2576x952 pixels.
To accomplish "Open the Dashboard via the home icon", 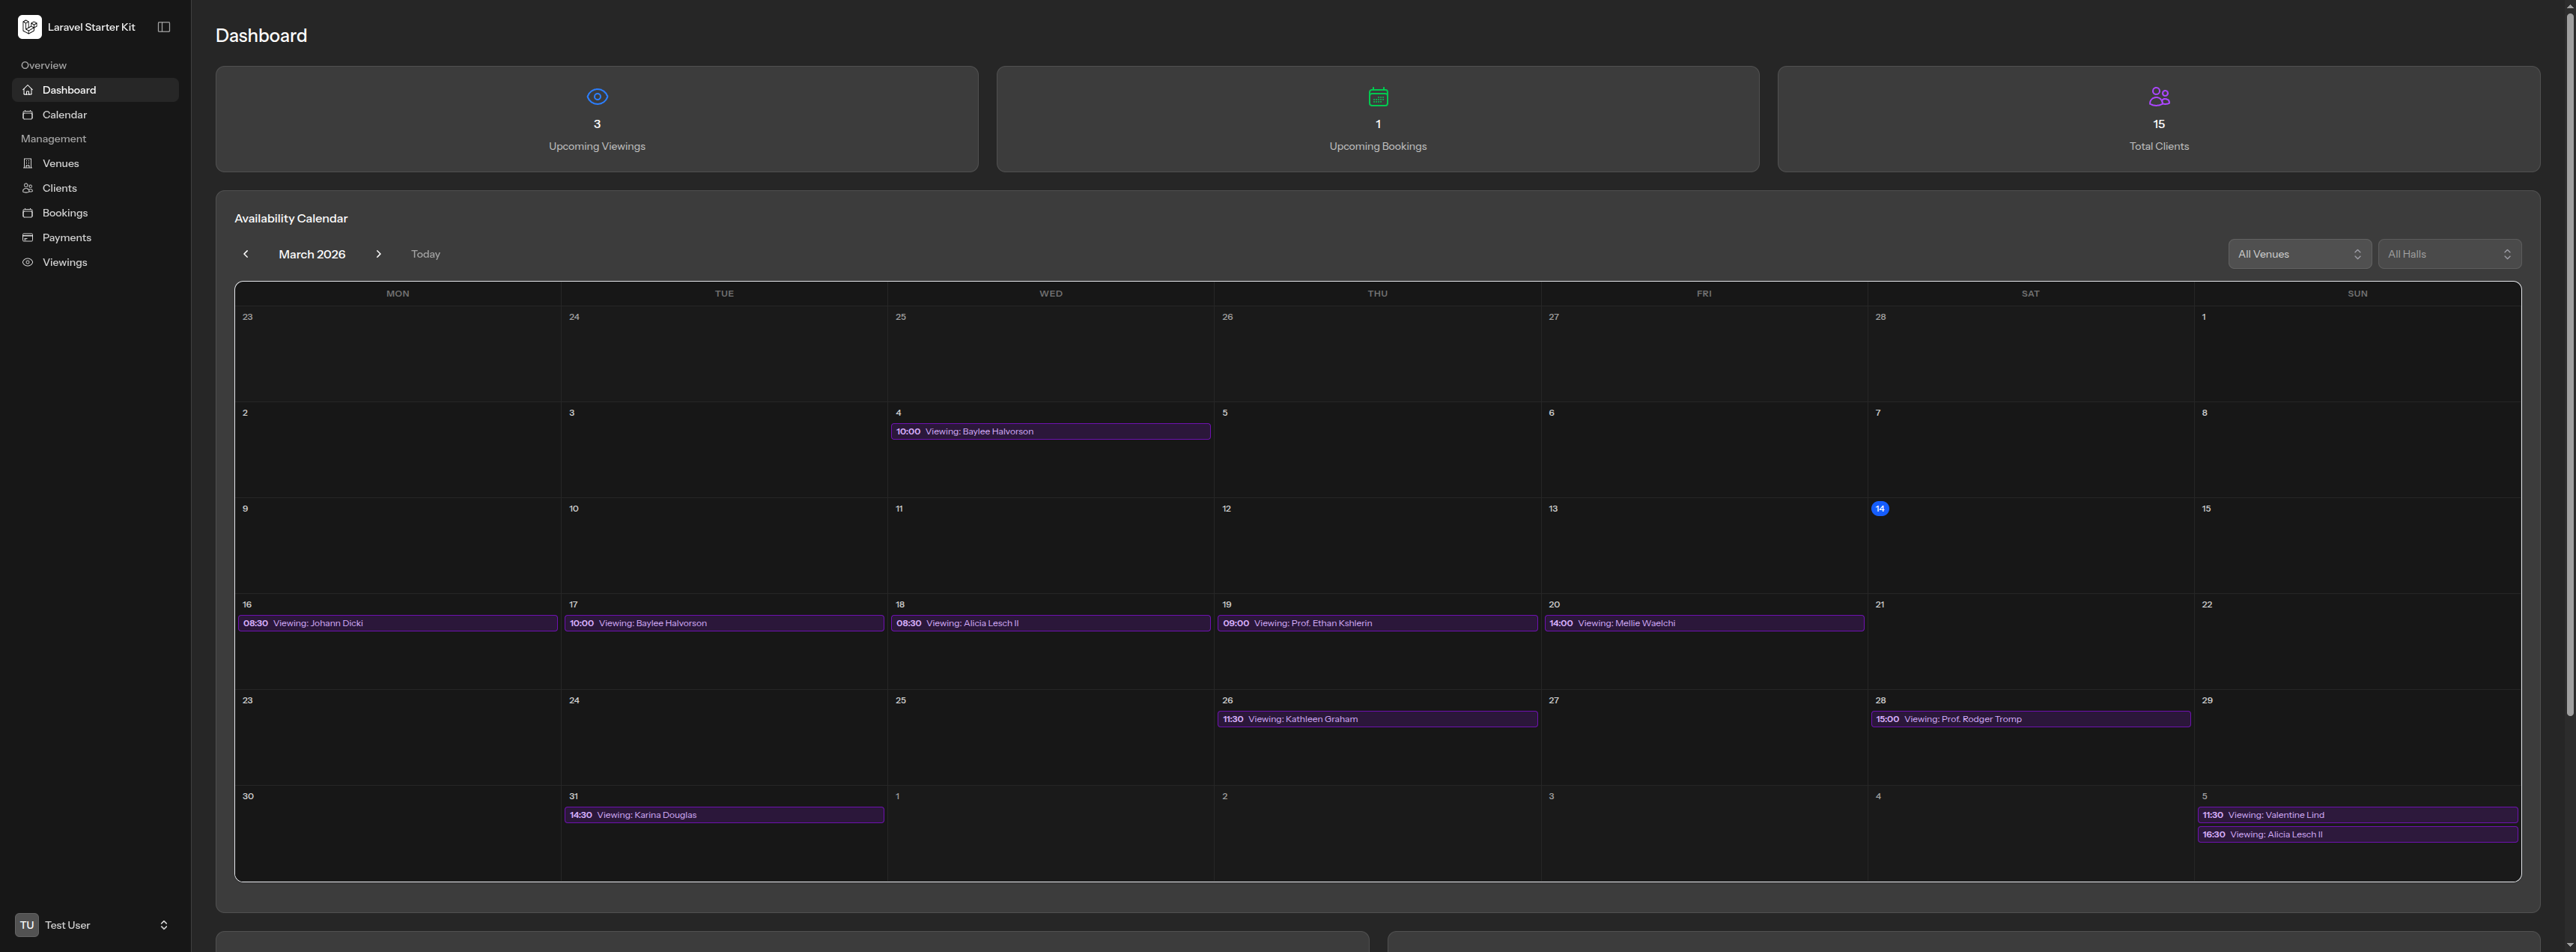I will (x=29, y=89).
